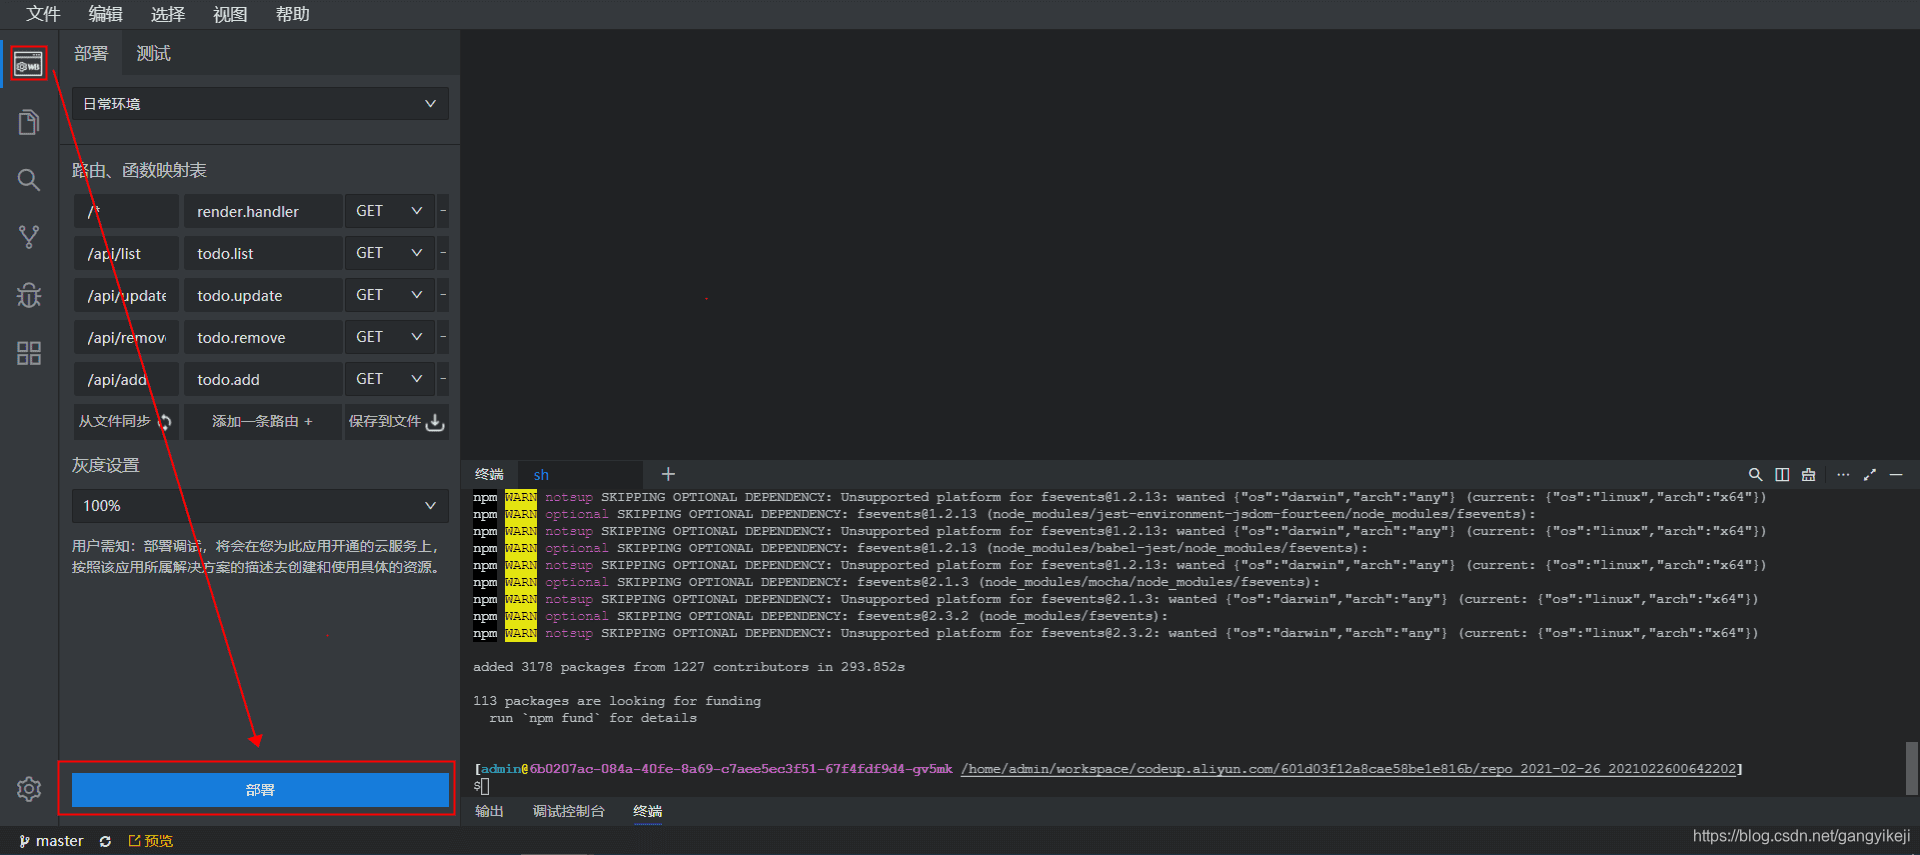1920x855 pixels.
Task: Open terminal more actions ellipsis
Action: click(1843, 475)
